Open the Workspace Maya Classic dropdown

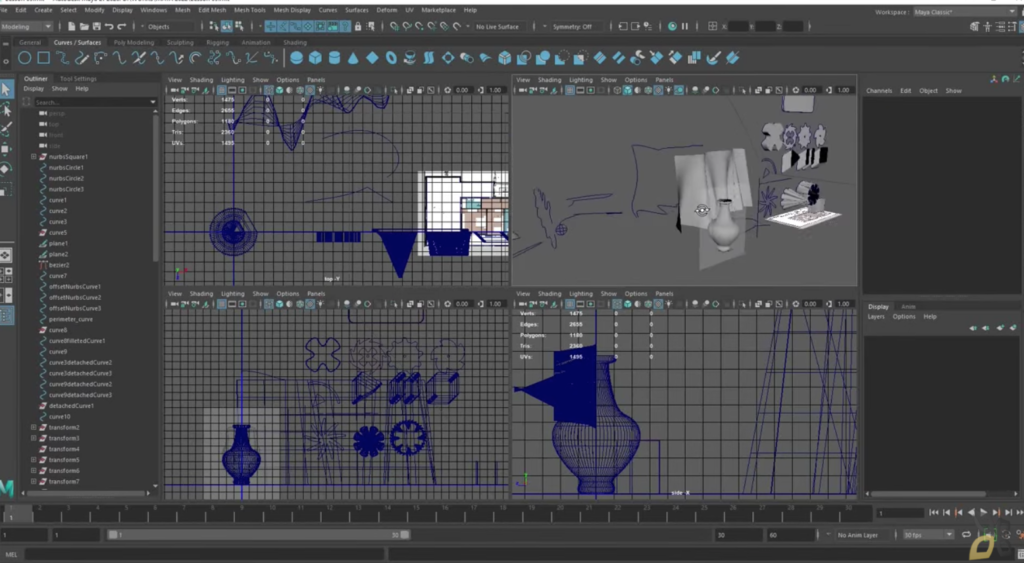[x=963, y=12]
